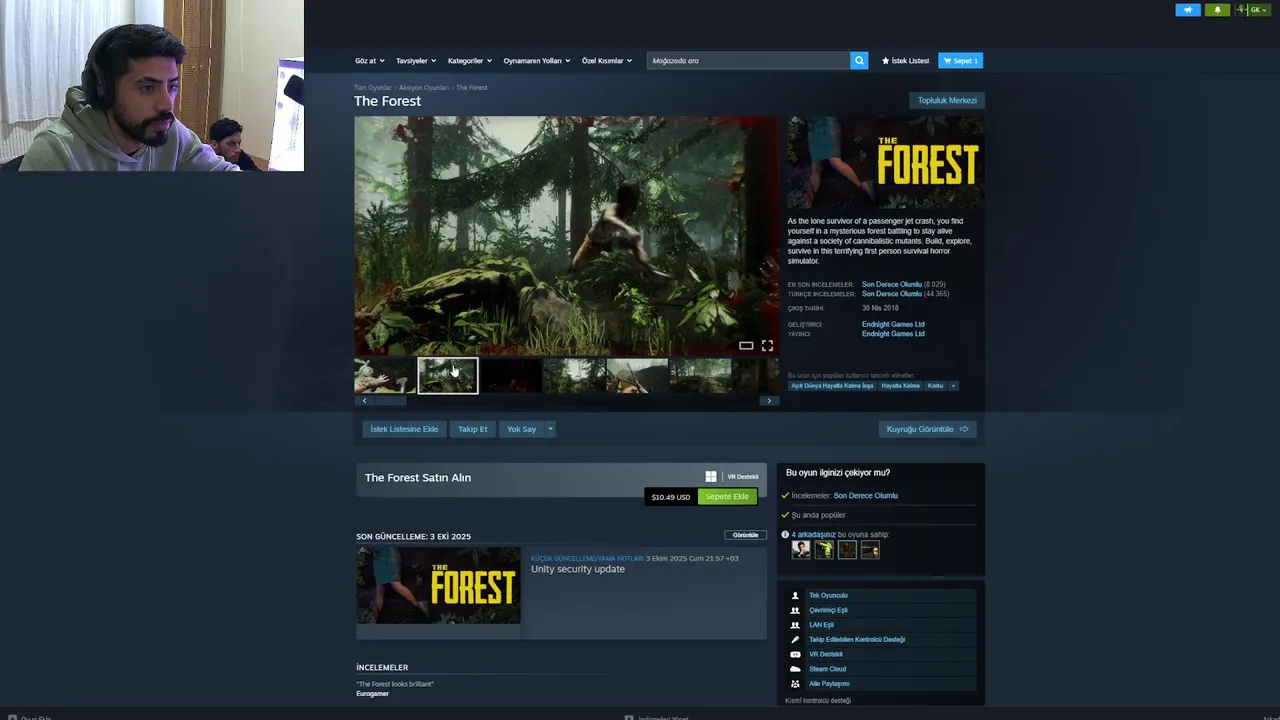This screenshot has height=720, width=1280.
Task: Click İstek Listesine Ekle button
Action: click(x=404, y=429)
